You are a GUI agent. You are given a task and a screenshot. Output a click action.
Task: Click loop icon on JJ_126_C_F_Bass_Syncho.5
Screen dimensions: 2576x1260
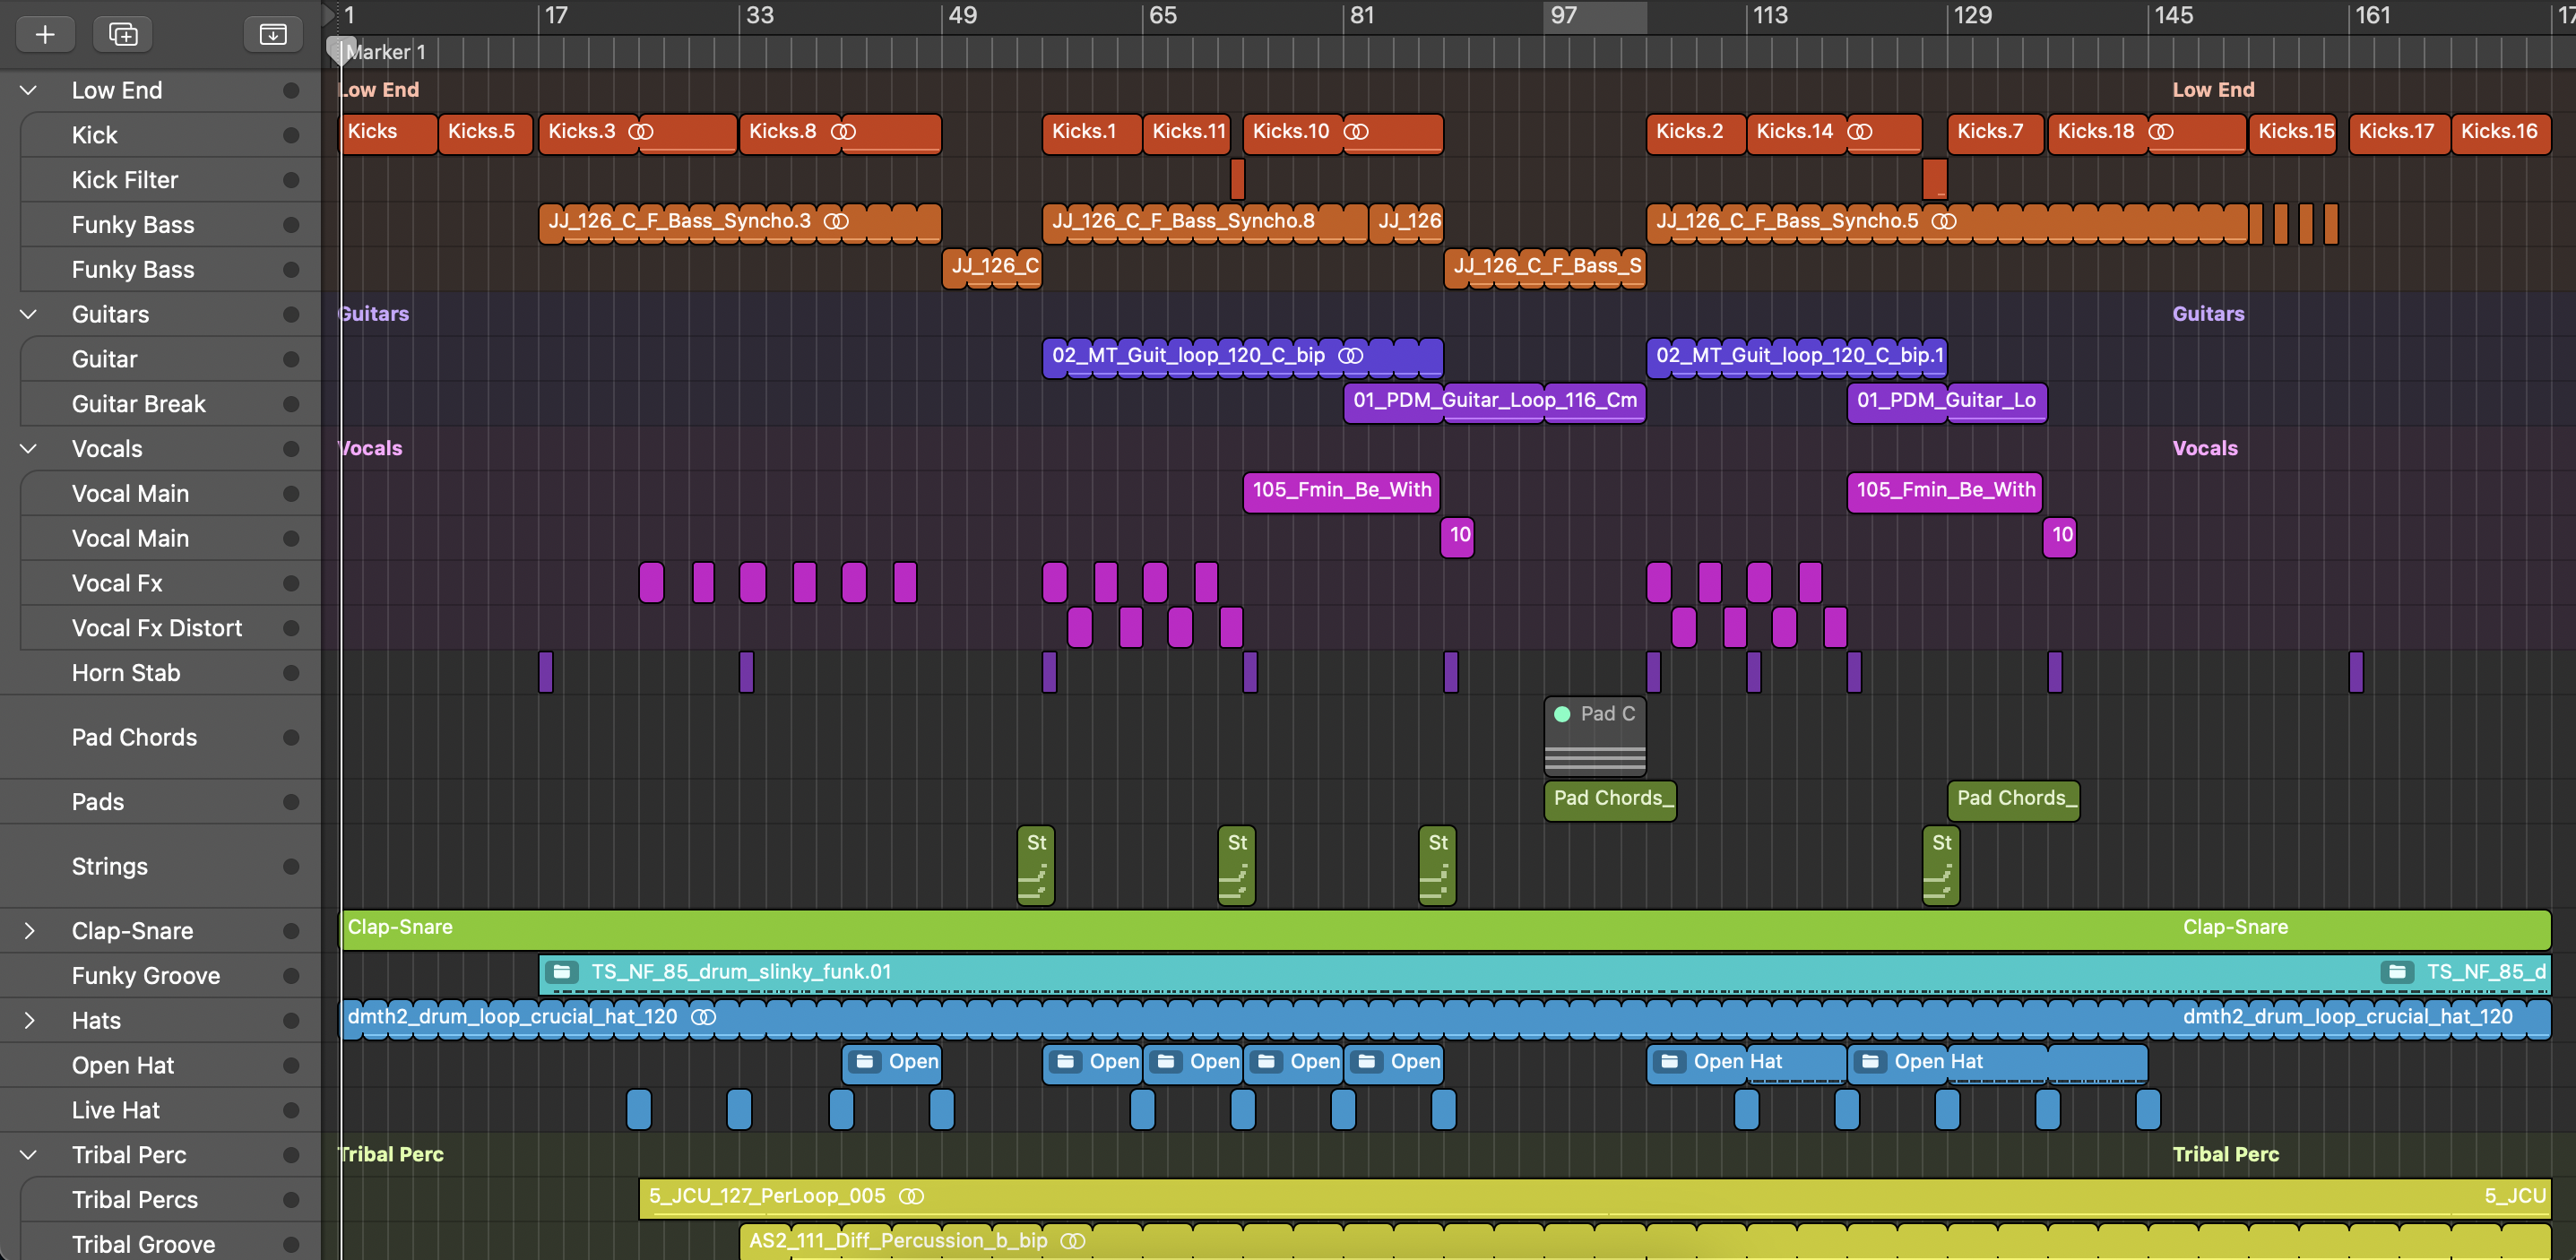click(1943, 221)
